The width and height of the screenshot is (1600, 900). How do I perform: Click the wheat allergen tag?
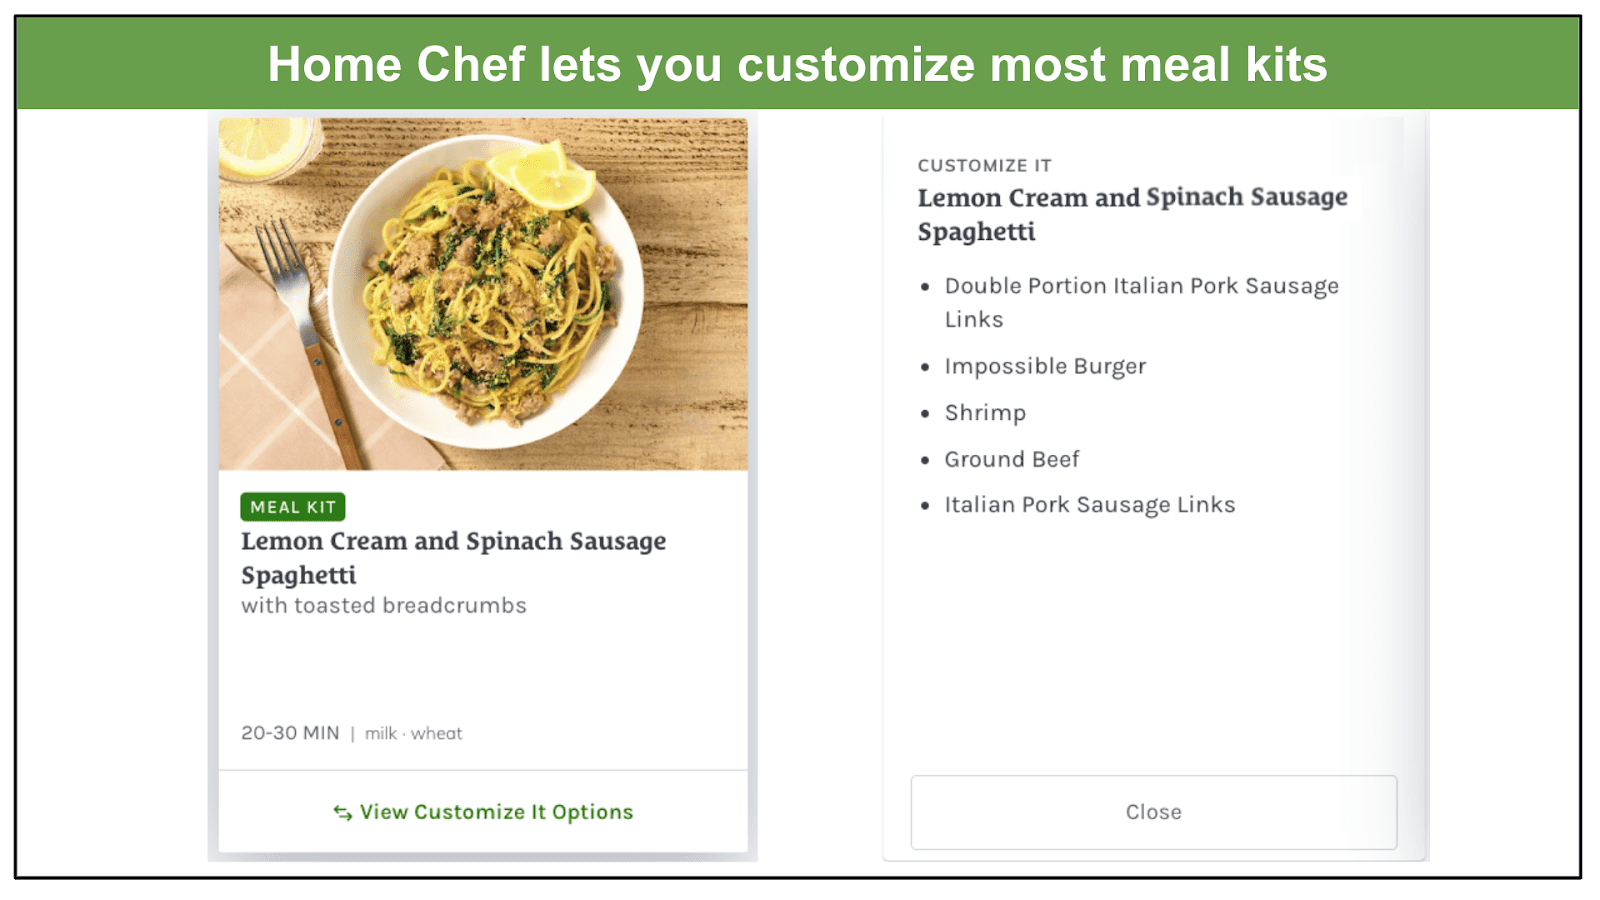[x=437, y=734]
